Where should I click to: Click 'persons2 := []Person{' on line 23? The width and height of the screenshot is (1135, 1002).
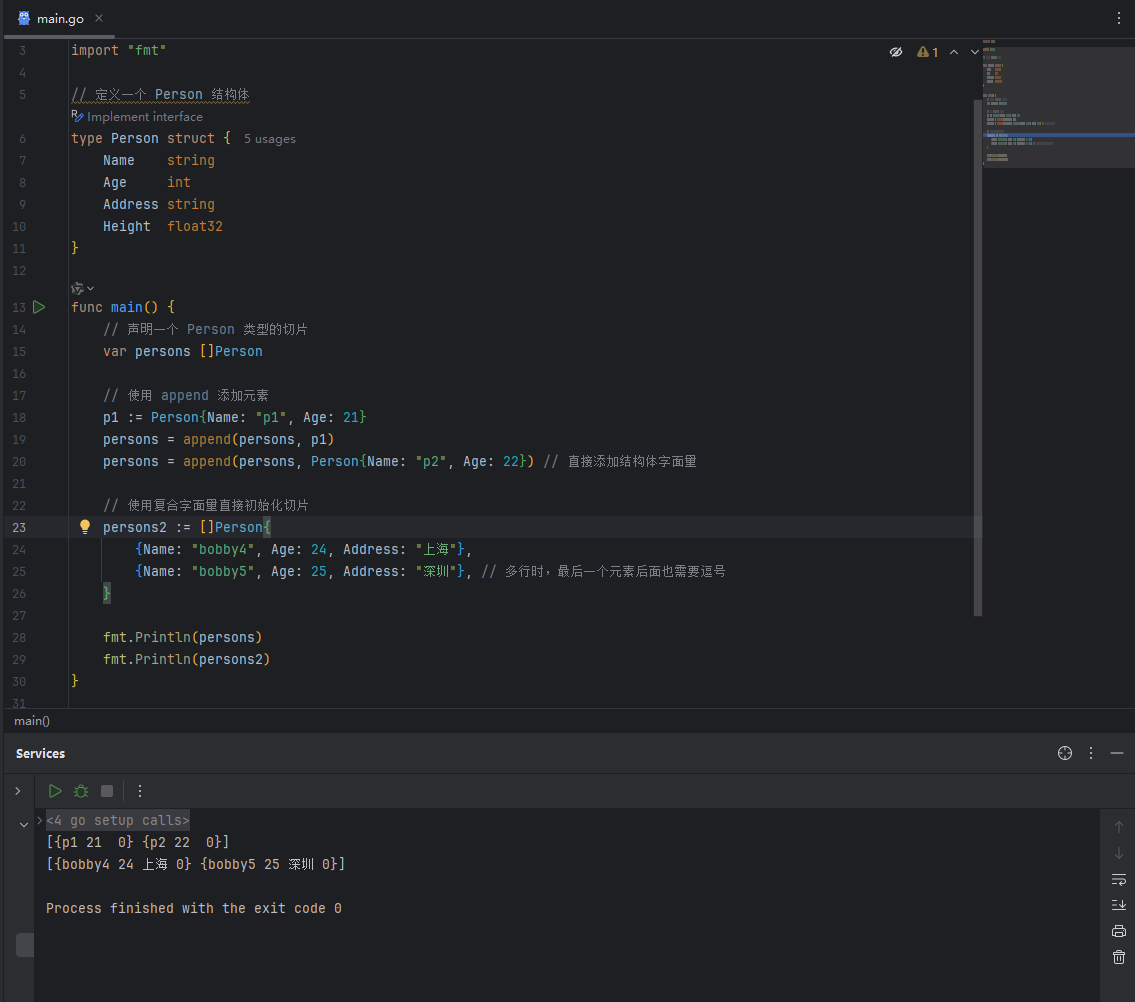pyautogui.click(x=187, y=527)
